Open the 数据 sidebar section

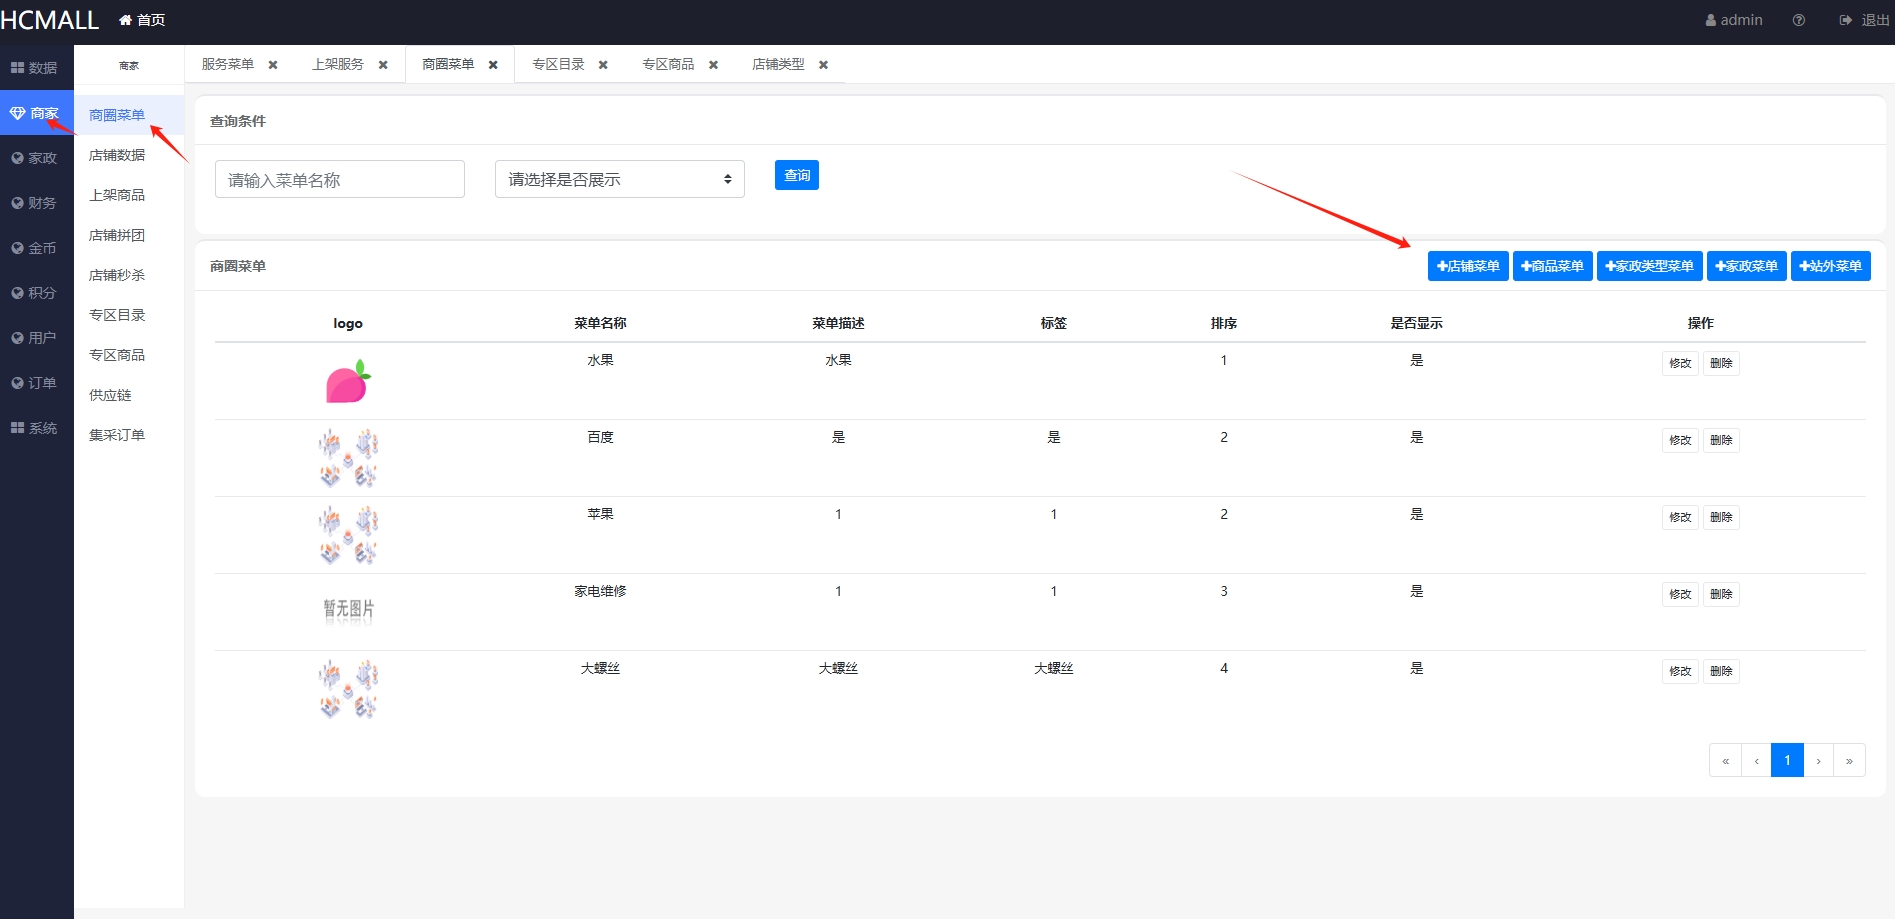coord(36,68)
